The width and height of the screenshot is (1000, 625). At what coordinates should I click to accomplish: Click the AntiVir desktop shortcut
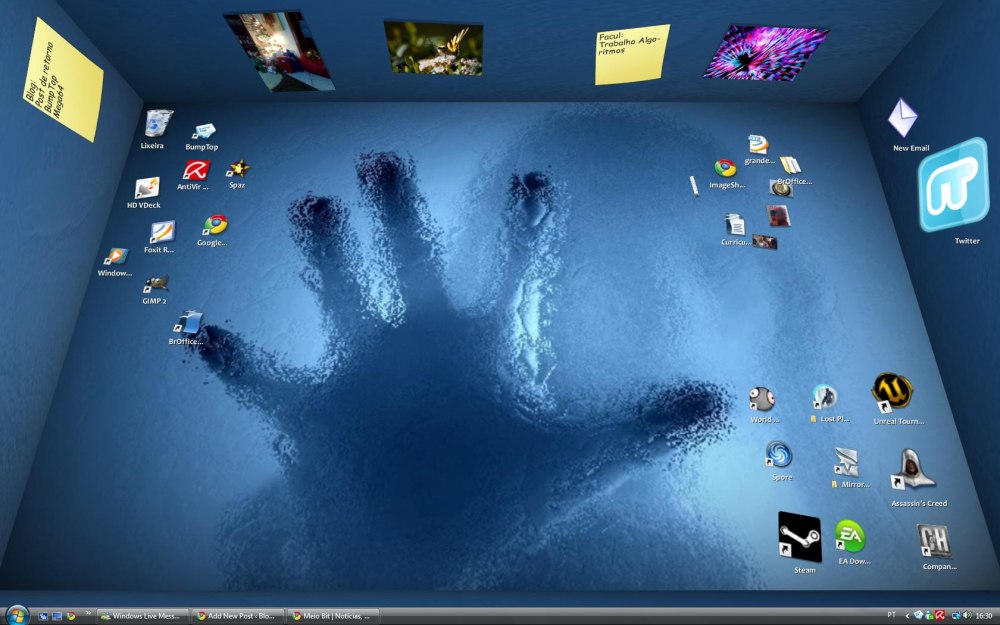tap(195, 170)
